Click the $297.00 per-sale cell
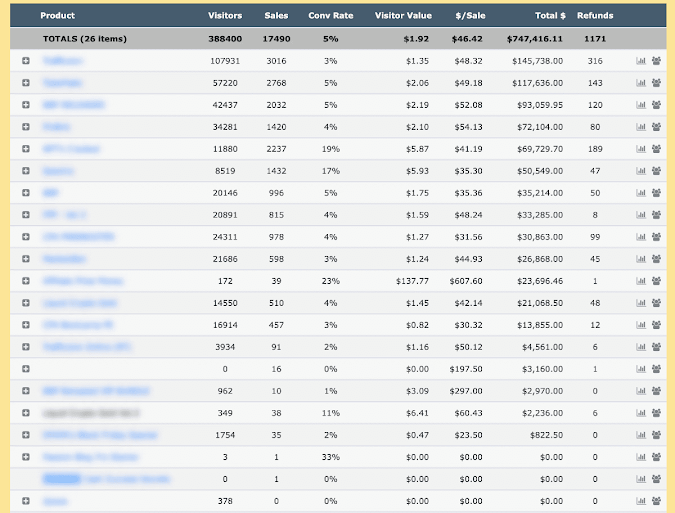This screenshot has height=513, width=675. click(466, 391)
